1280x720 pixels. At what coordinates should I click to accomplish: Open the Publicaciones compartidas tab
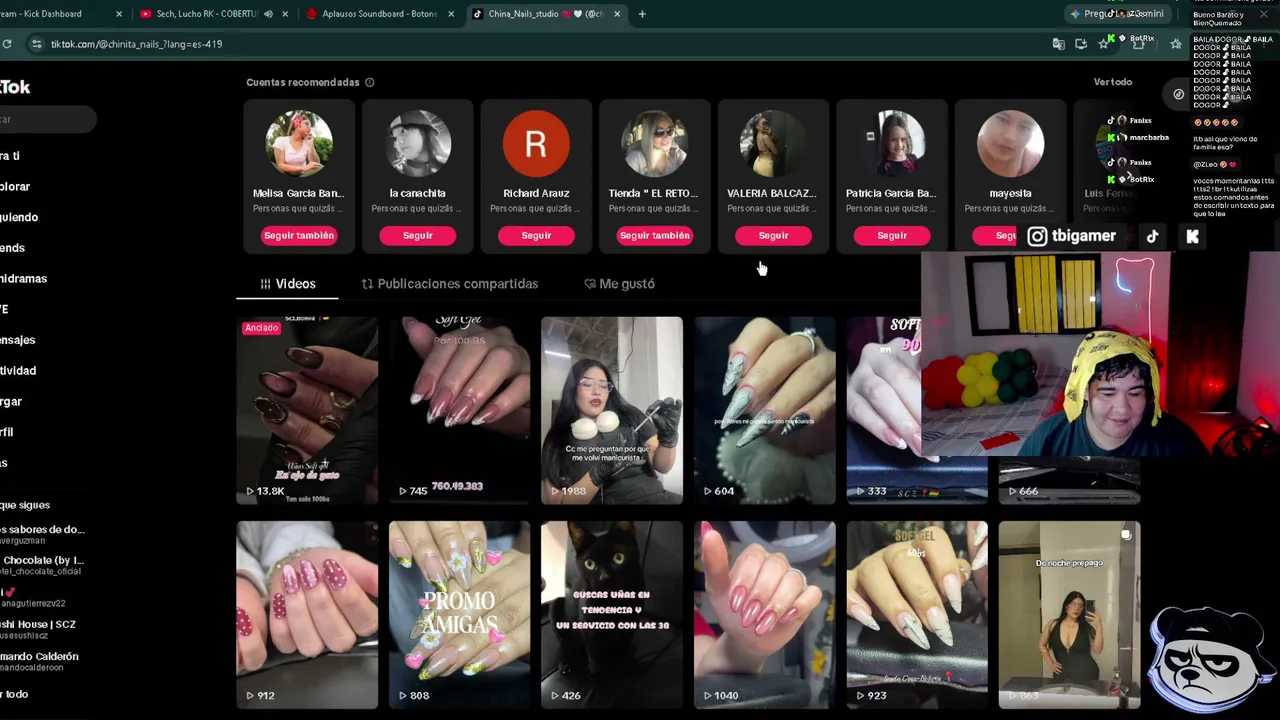[449, 284]
